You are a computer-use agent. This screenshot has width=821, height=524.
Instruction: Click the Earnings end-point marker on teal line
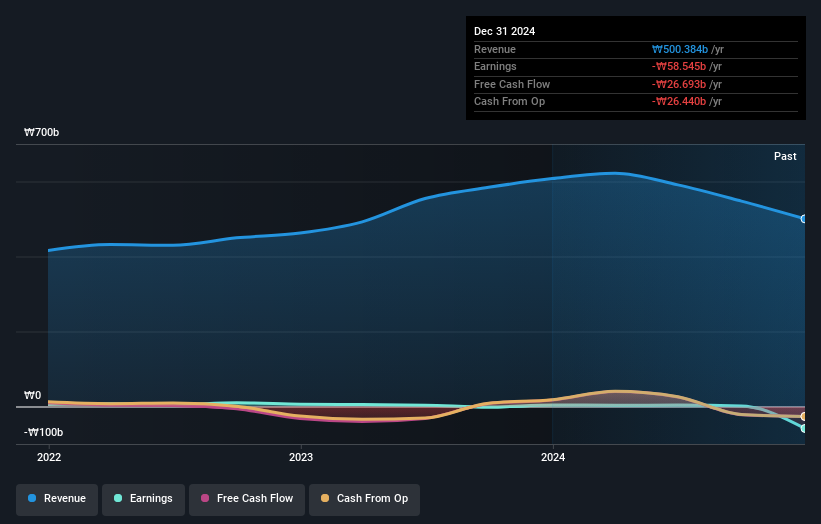point(804,428)
